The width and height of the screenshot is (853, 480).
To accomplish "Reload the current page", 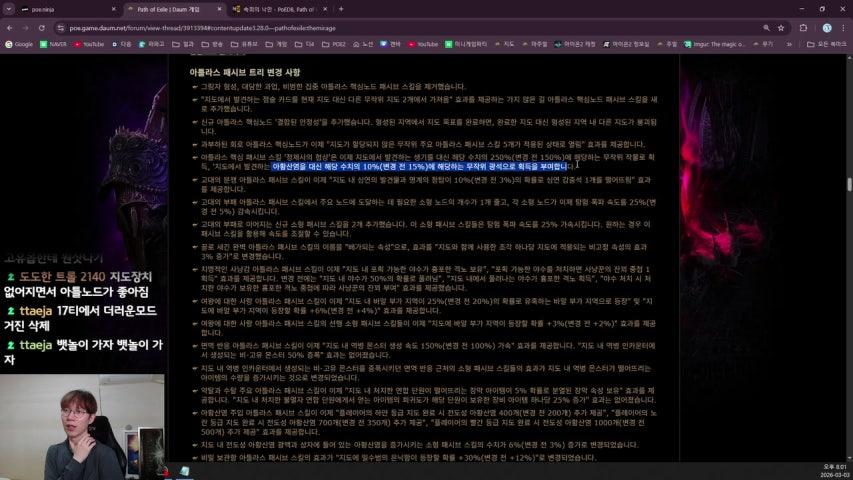I will (x=43, y=28).
